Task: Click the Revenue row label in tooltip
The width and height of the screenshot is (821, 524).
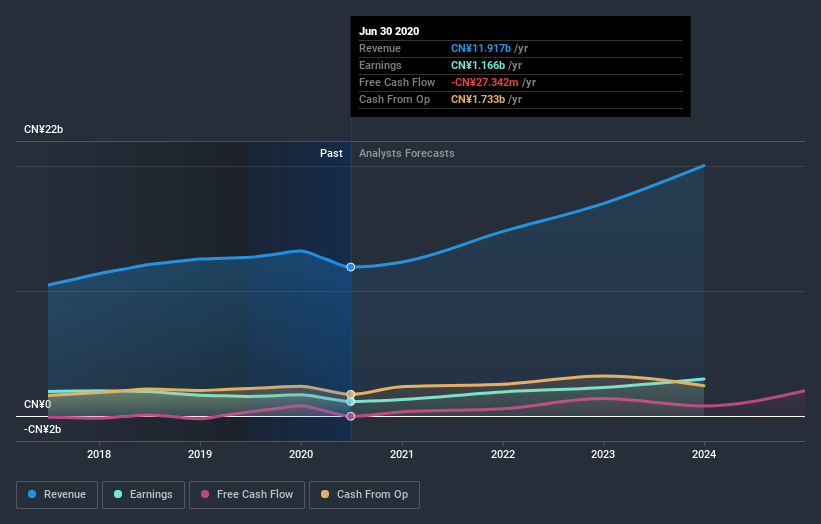Action: tap(380, 48)
